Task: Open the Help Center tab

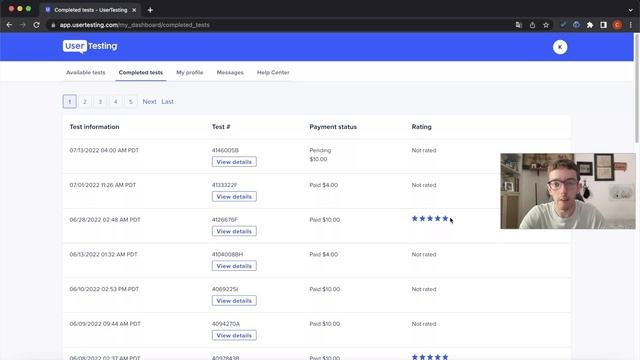Action: 273,73
